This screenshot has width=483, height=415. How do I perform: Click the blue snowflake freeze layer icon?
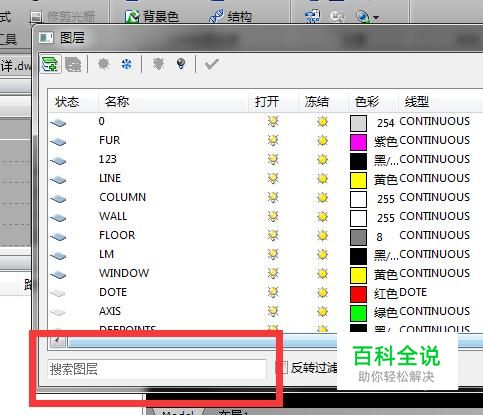click(x=127, y=64)
